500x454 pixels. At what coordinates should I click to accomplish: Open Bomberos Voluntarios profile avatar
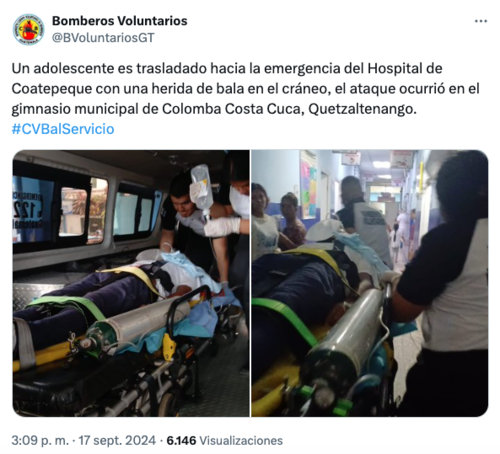[28, 29]
